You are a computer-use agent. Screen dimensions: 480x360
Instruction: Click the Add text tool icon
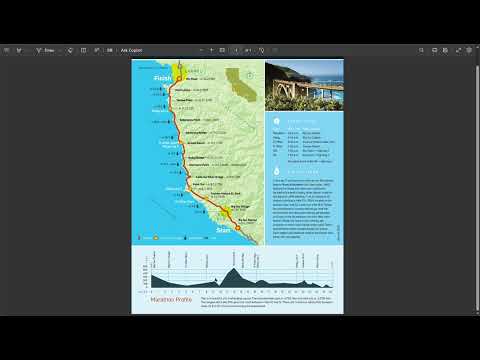(83, 50)
